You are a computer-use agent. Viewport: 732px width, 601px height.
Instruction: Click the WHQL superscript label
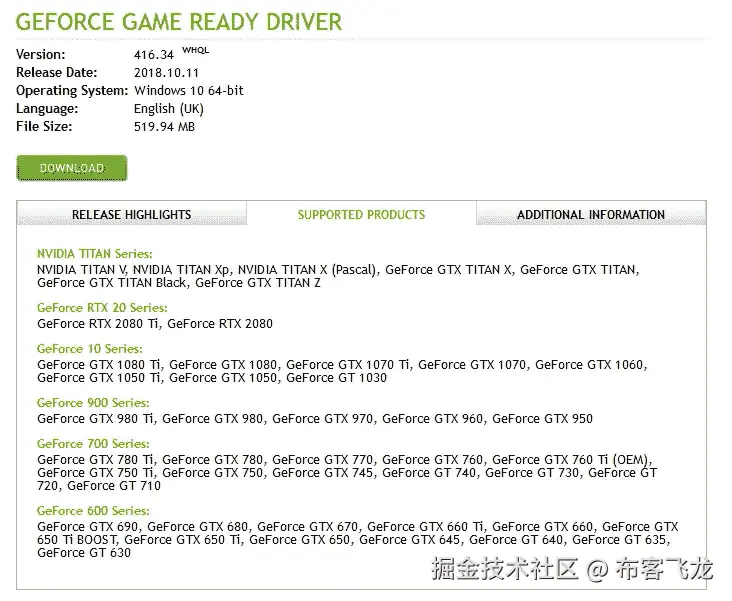[x=196, y=50]
